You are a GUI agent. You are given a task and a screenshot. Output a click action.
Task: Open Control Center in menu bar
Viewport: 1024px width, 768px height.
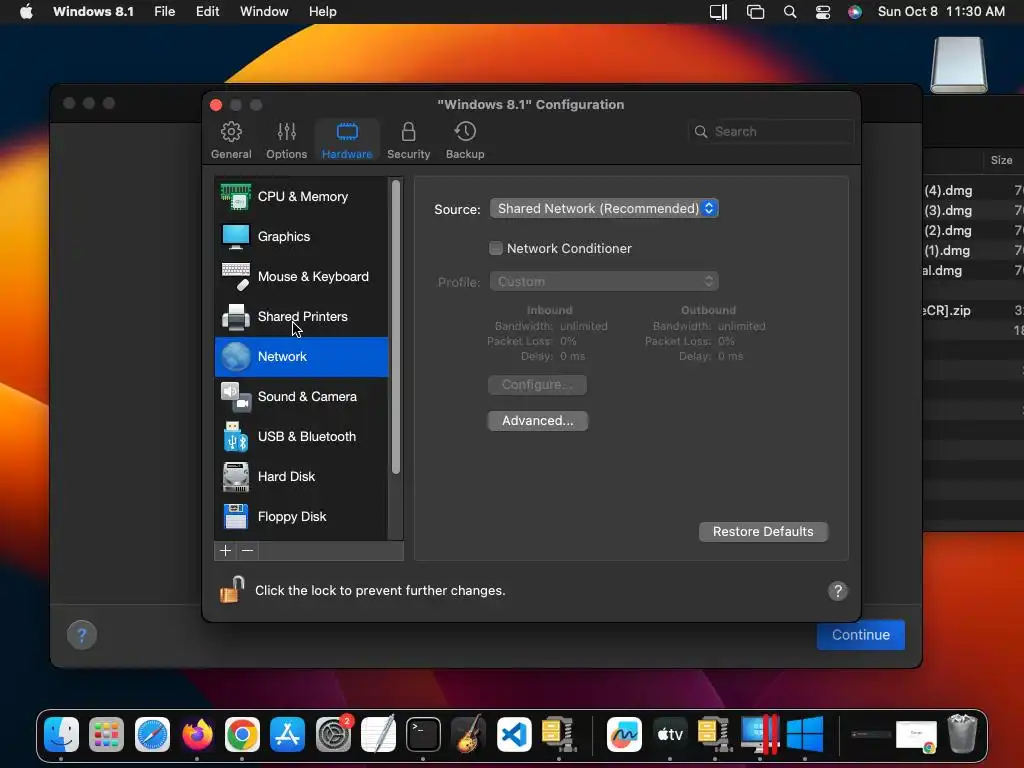pos(823,12)
